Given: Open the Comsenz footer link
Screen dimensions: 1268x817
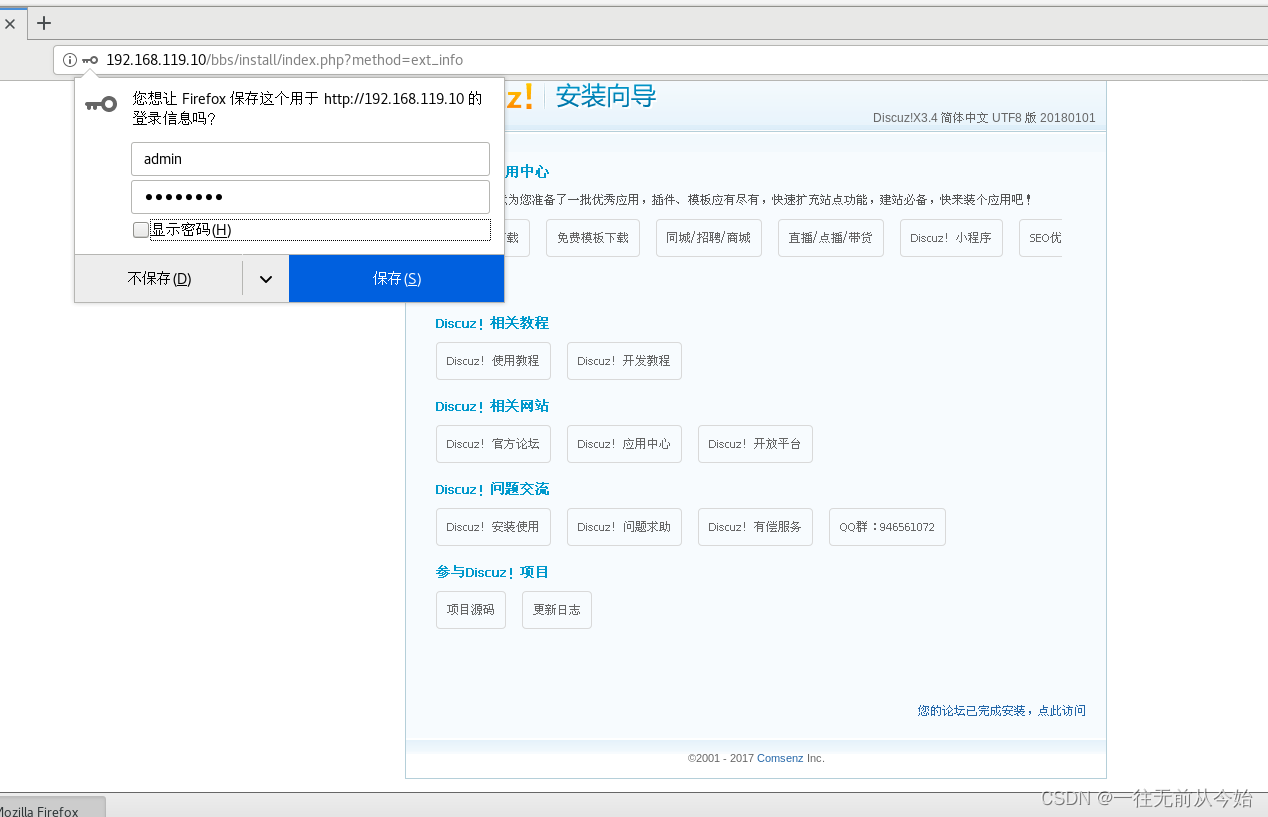Looking at the screenshot, I should [780, 758].
